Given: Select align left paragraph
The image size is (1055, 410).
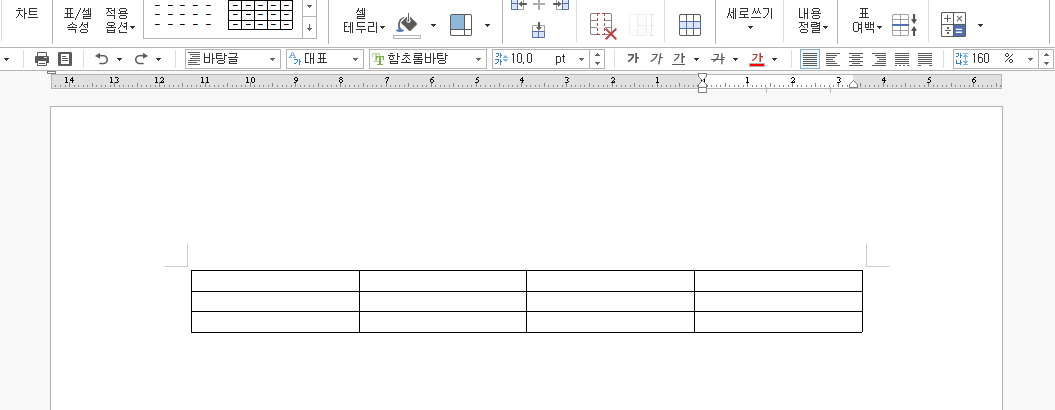Looking at the screenshot, I should (x=833, y=59).
